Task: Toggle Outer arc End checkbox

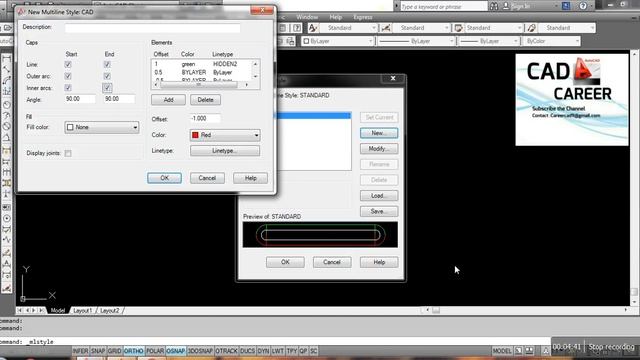Action: pyautogui.click(x=107, y=76)
